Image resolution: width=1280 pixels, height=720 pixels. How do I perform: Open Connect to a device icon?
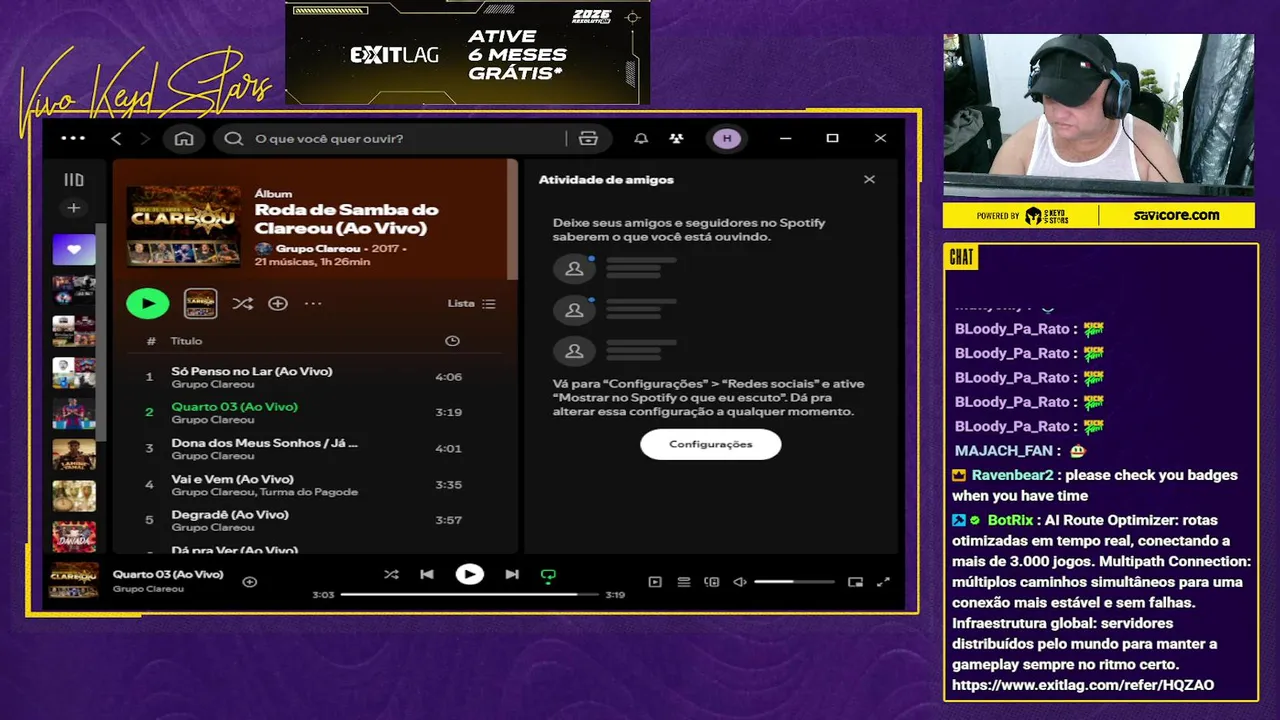pos(712,581)
